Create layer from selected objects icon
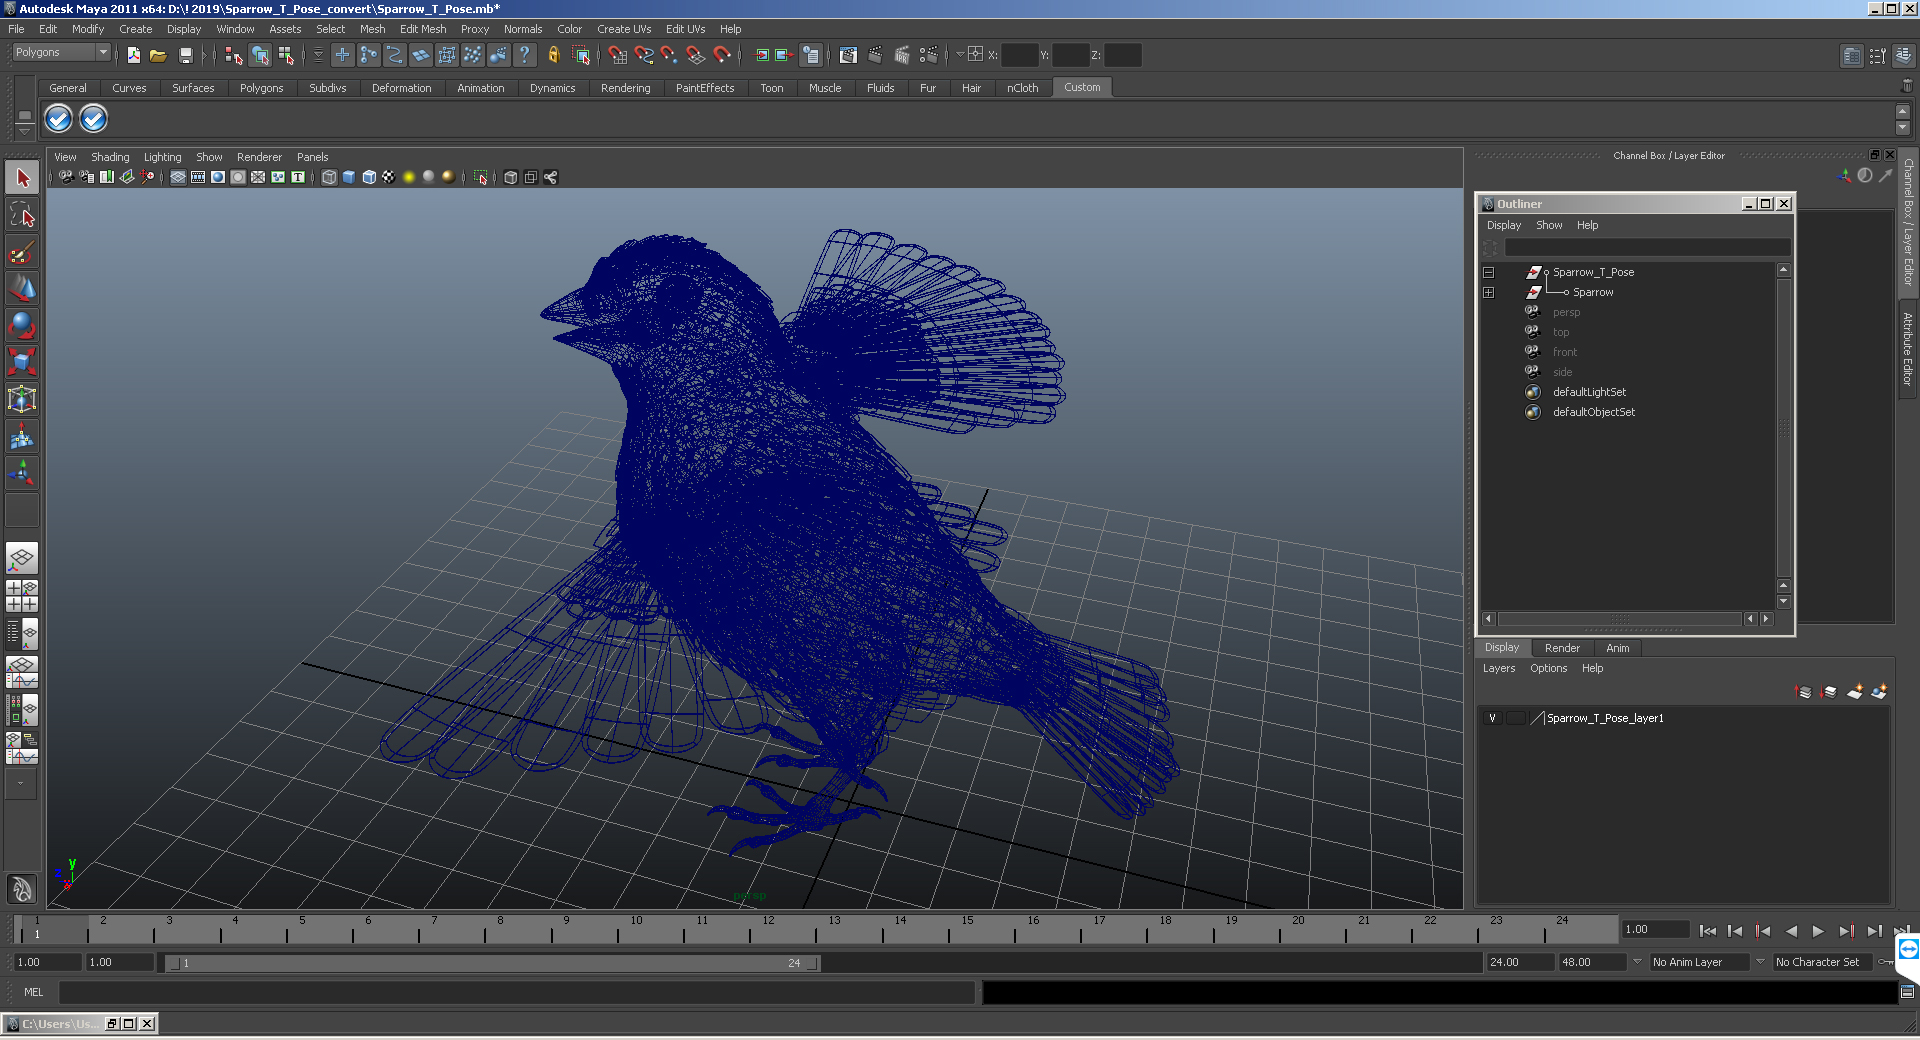The width and height of the screenshot is (1920, 1040). (x=1879, y=691)
